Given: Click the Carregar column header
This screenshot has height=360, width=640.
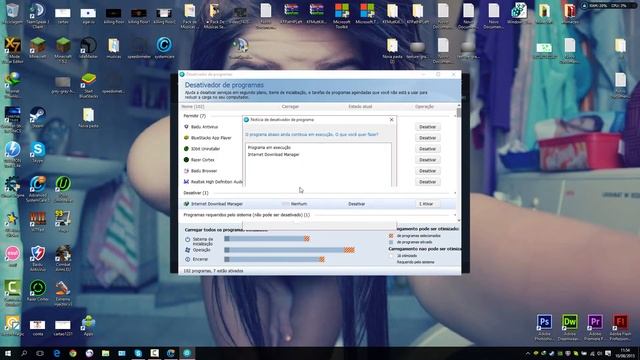Looking at the screenshot, I should [290, 107].
